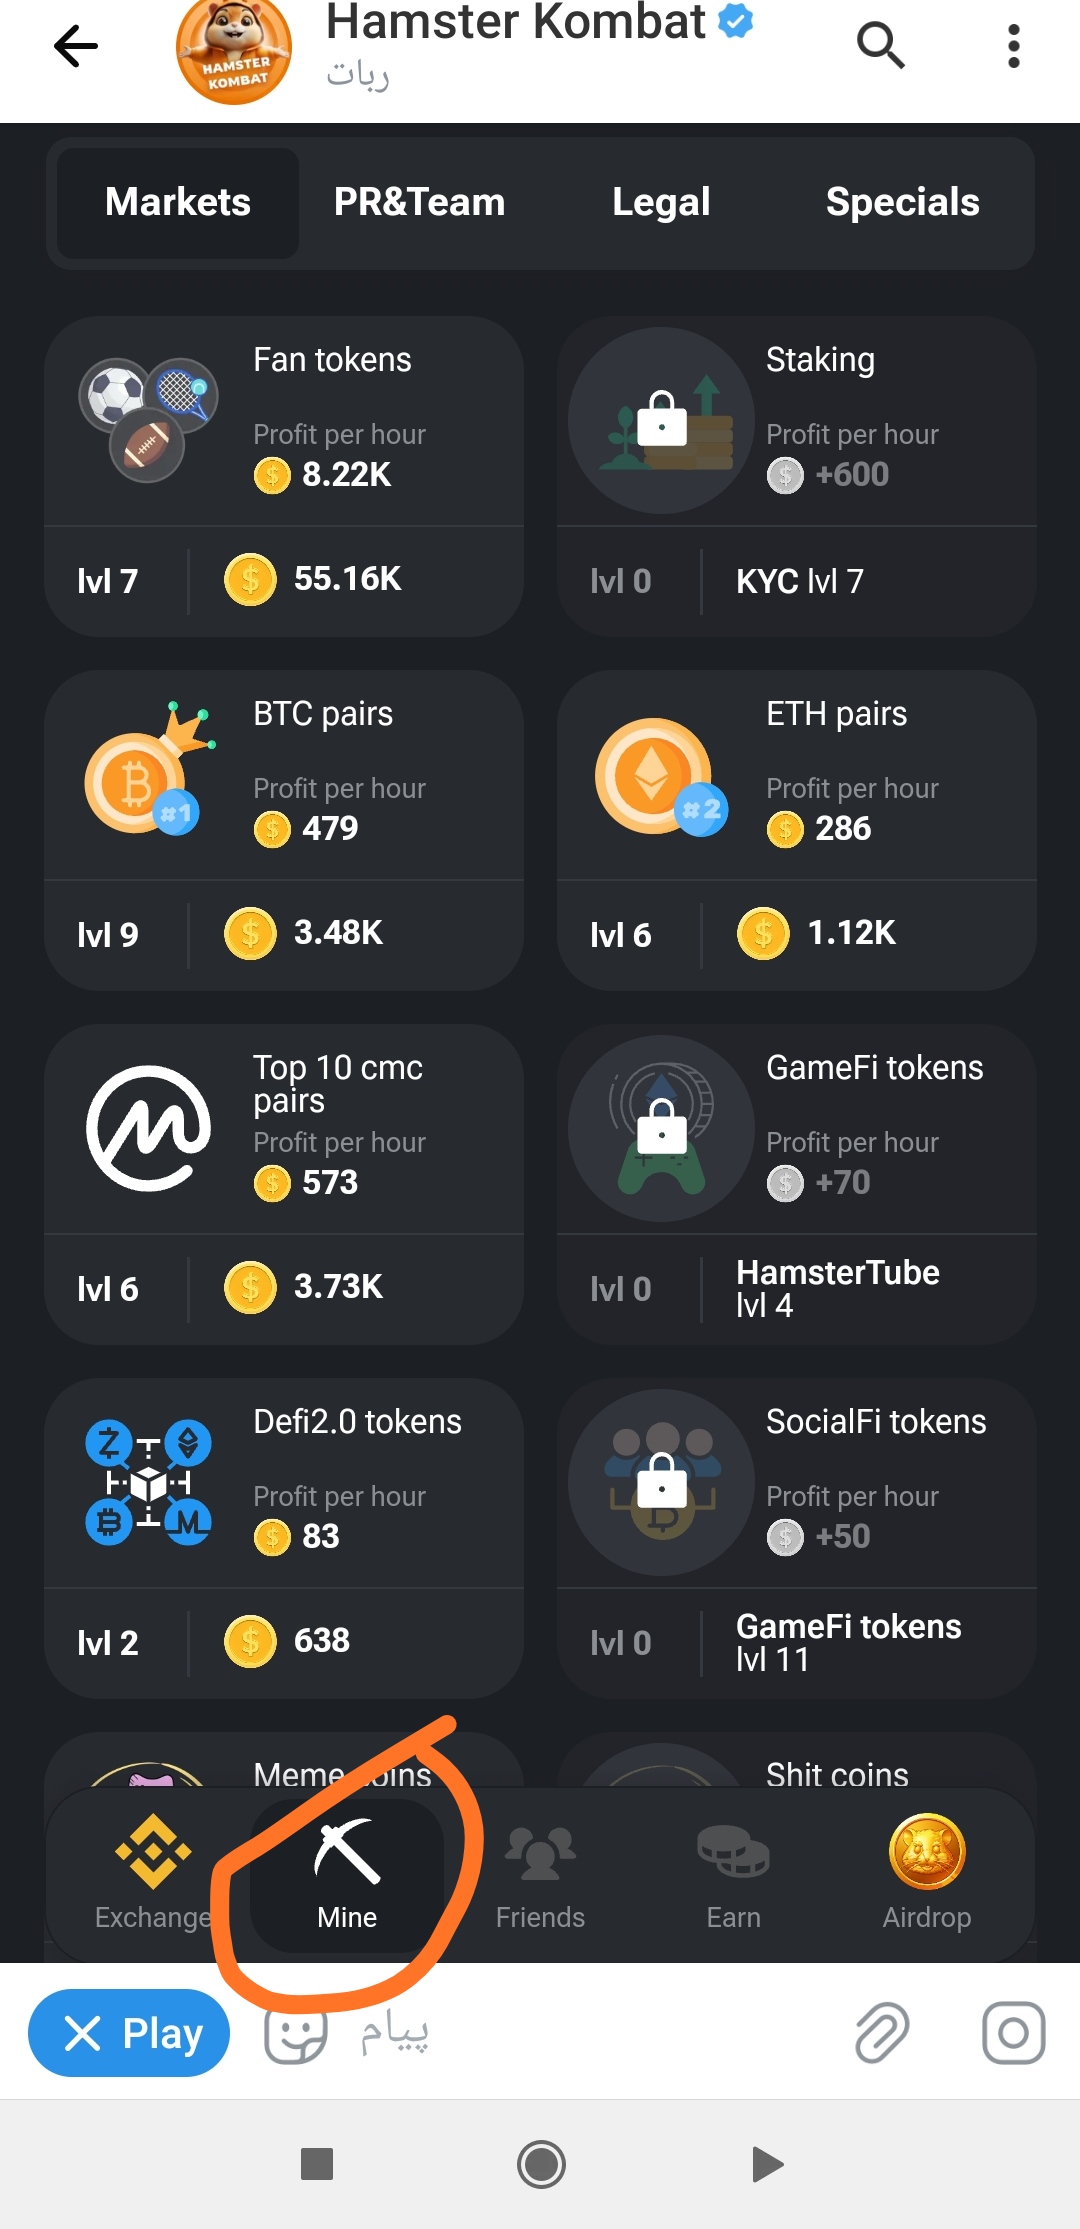Tap the Hamster Kombat bot avatar
Viewport: 1080px width, 2229px height.
pyautogui.click(x=234, y=52)
